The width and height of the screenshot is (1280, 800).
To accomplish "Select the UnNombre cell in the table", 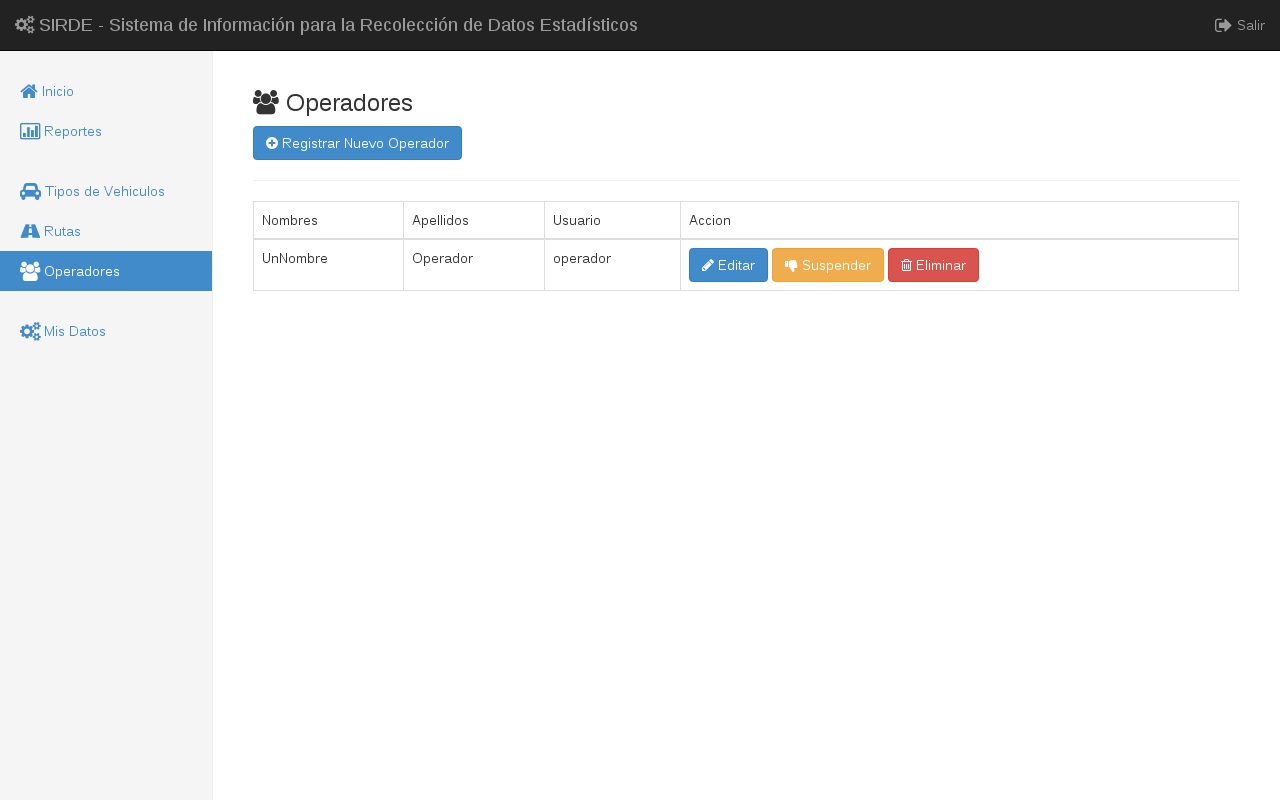I will tap(328, 265).
